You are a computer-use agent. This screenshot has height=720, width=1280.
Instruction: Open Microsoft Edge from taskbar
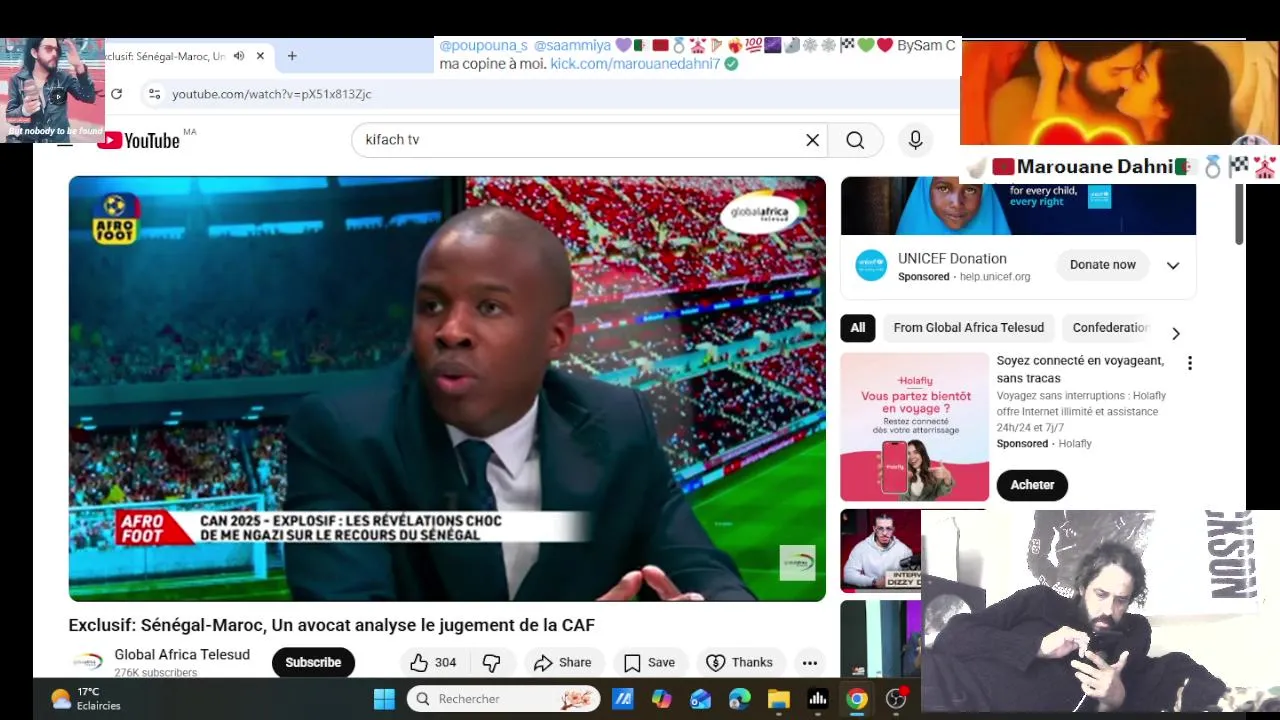pyautogui.click(x=740, y=699)
